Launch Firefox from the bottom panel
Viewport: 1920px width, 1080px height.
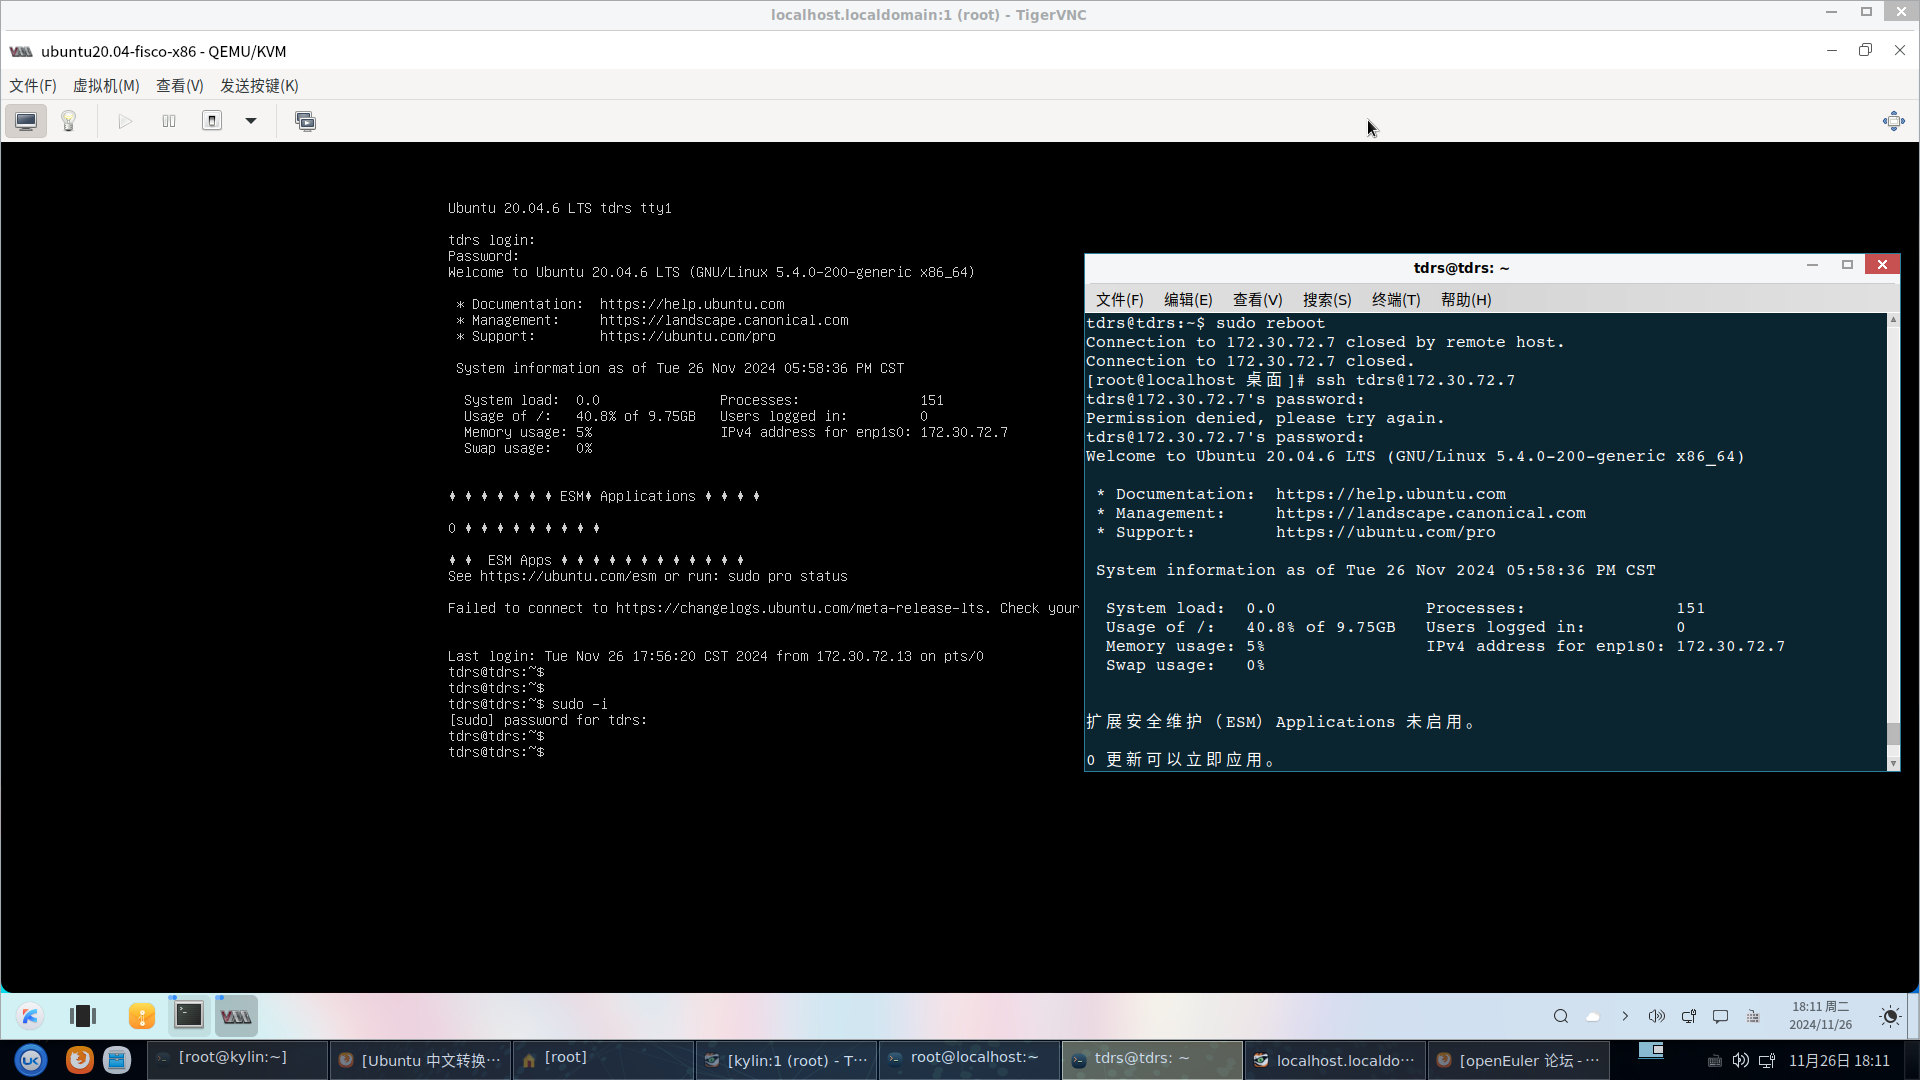coord(79,1059)
